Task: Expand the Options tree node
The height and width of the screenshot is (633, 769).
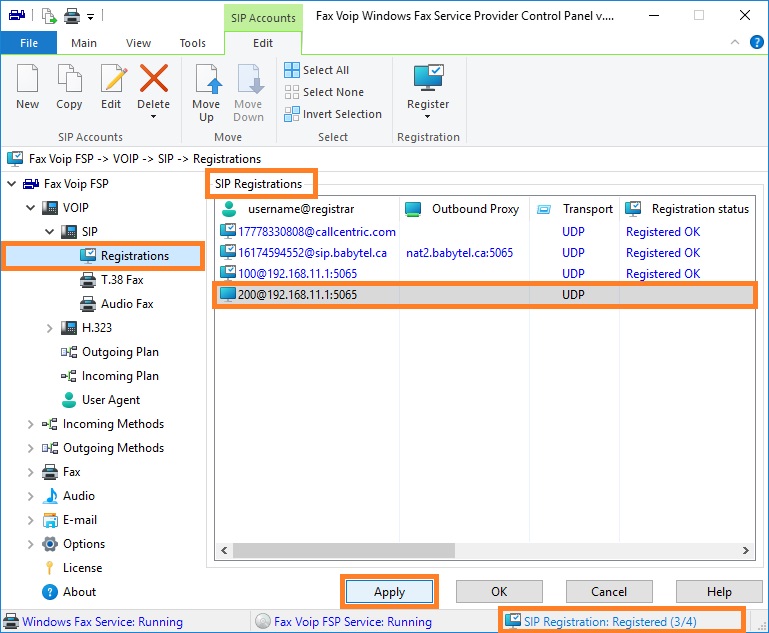Action: click(x=30, y=544)
